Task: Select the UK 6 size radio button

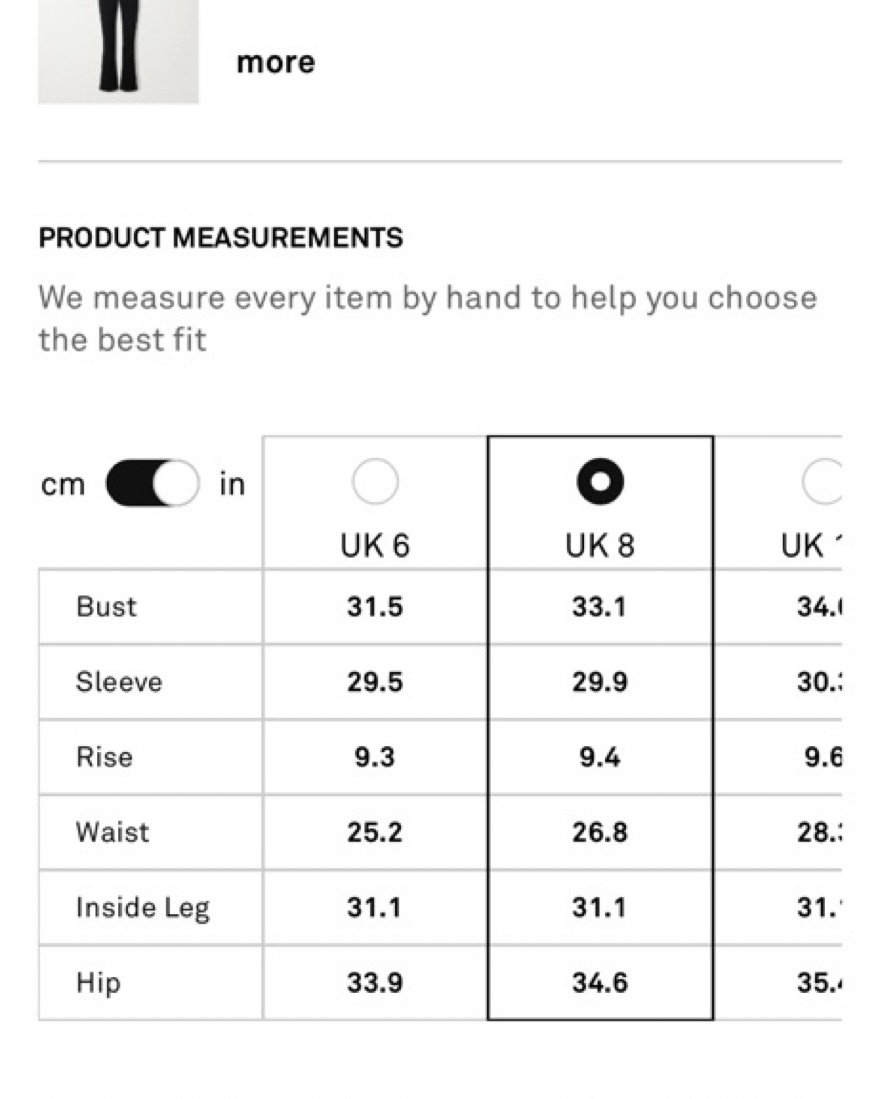Action: [376, 482]
